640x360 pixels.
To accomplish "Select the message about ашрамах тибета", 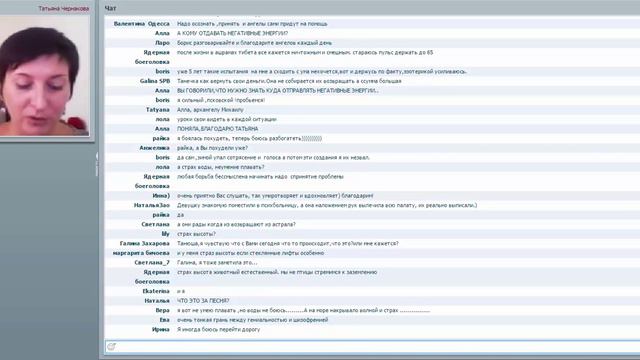I will coord(305,52).
